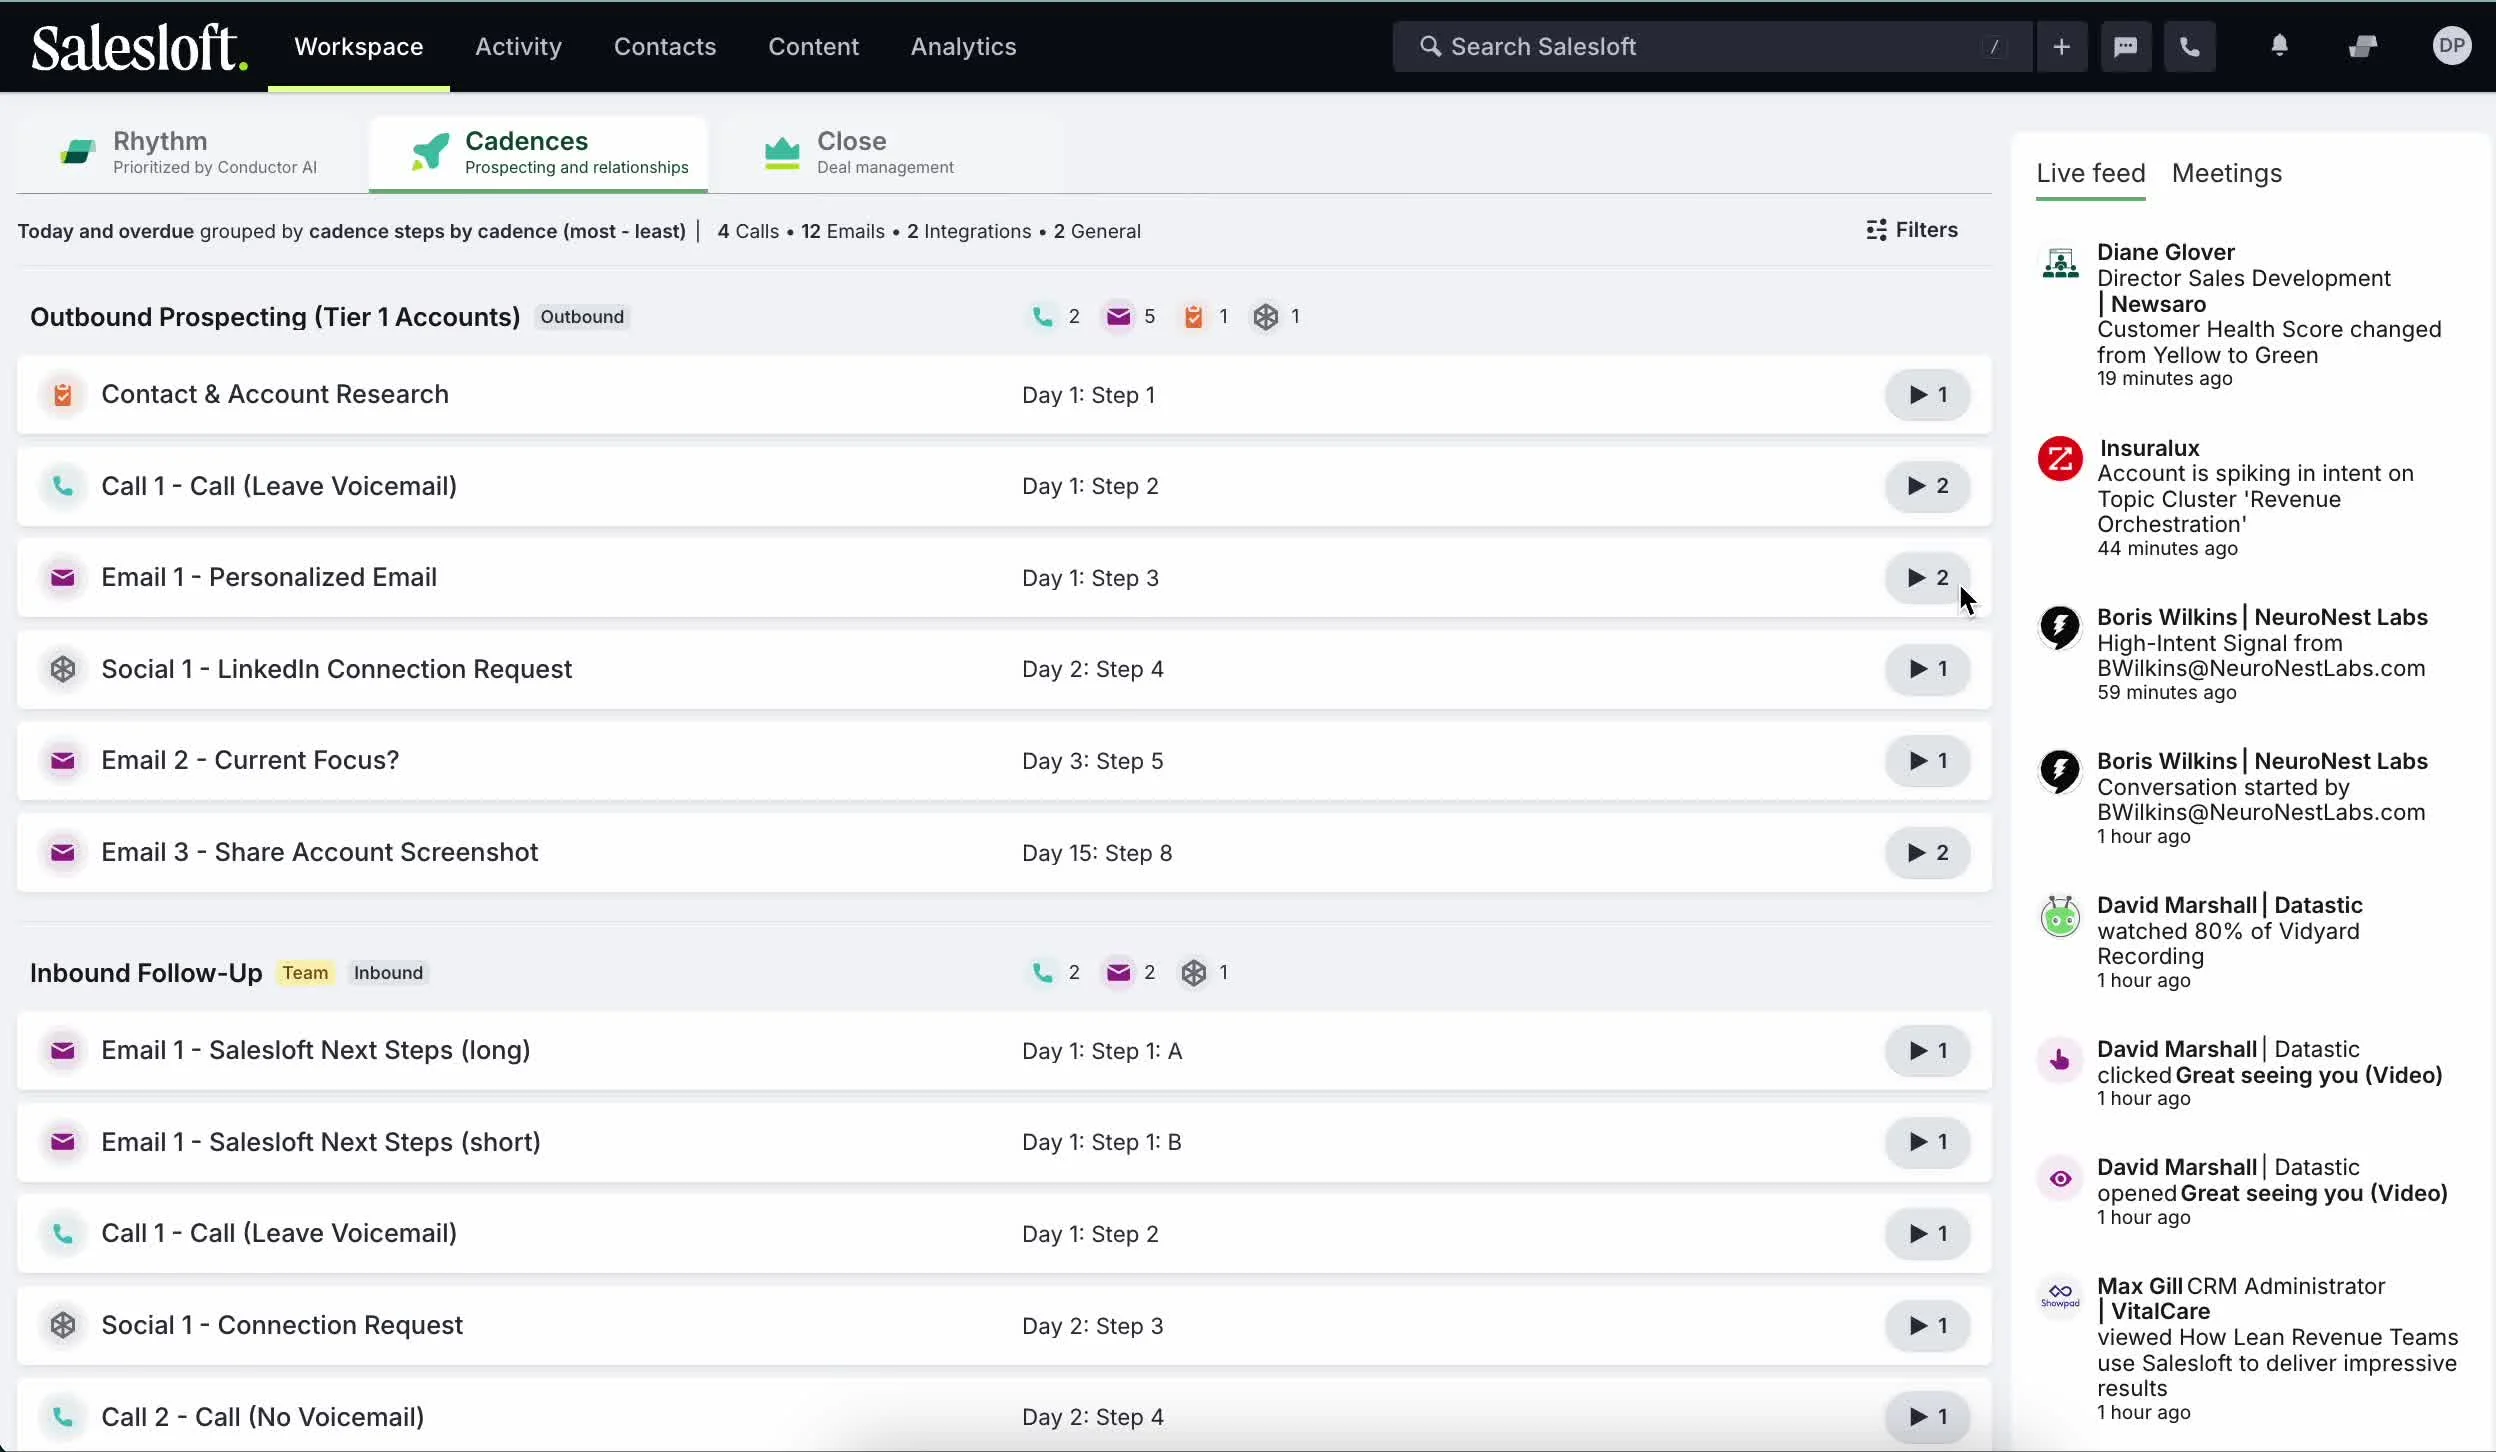Click the Outbound Prospecting emails count icon

tap(1118, 317)
